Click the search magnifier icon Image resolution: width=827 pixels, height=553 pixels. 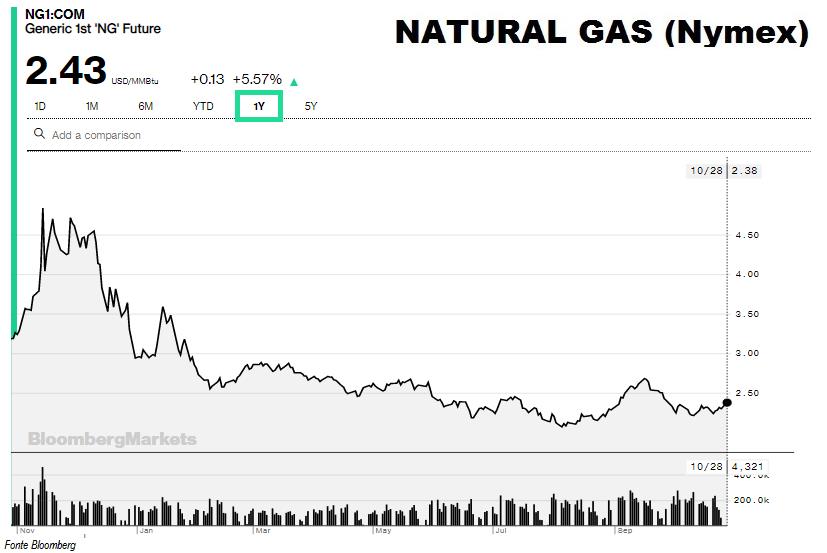point(39,134)
